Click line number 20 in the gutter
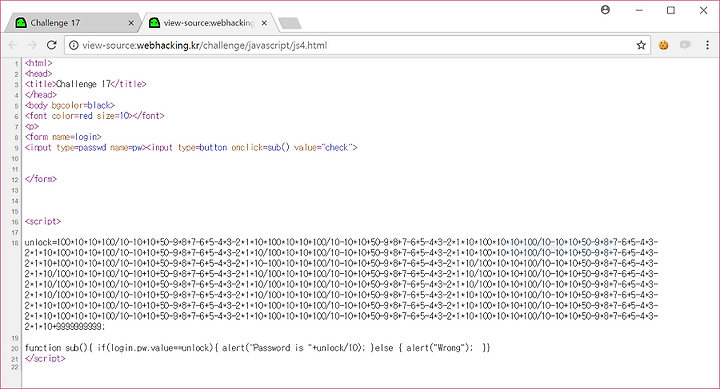This screenshot has width=720, height=389. (15, 349)
